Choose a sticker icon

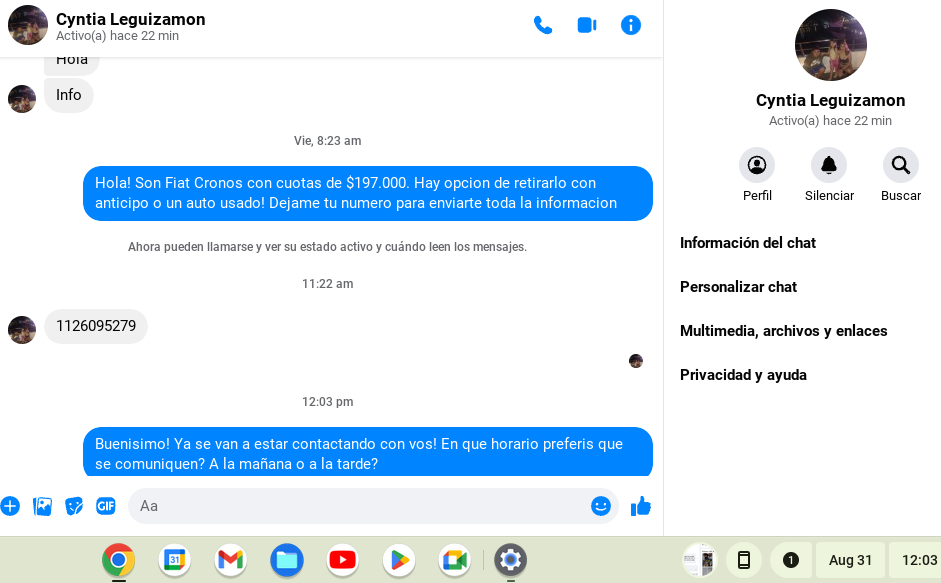pyautogui.click(x=74, y=506)
